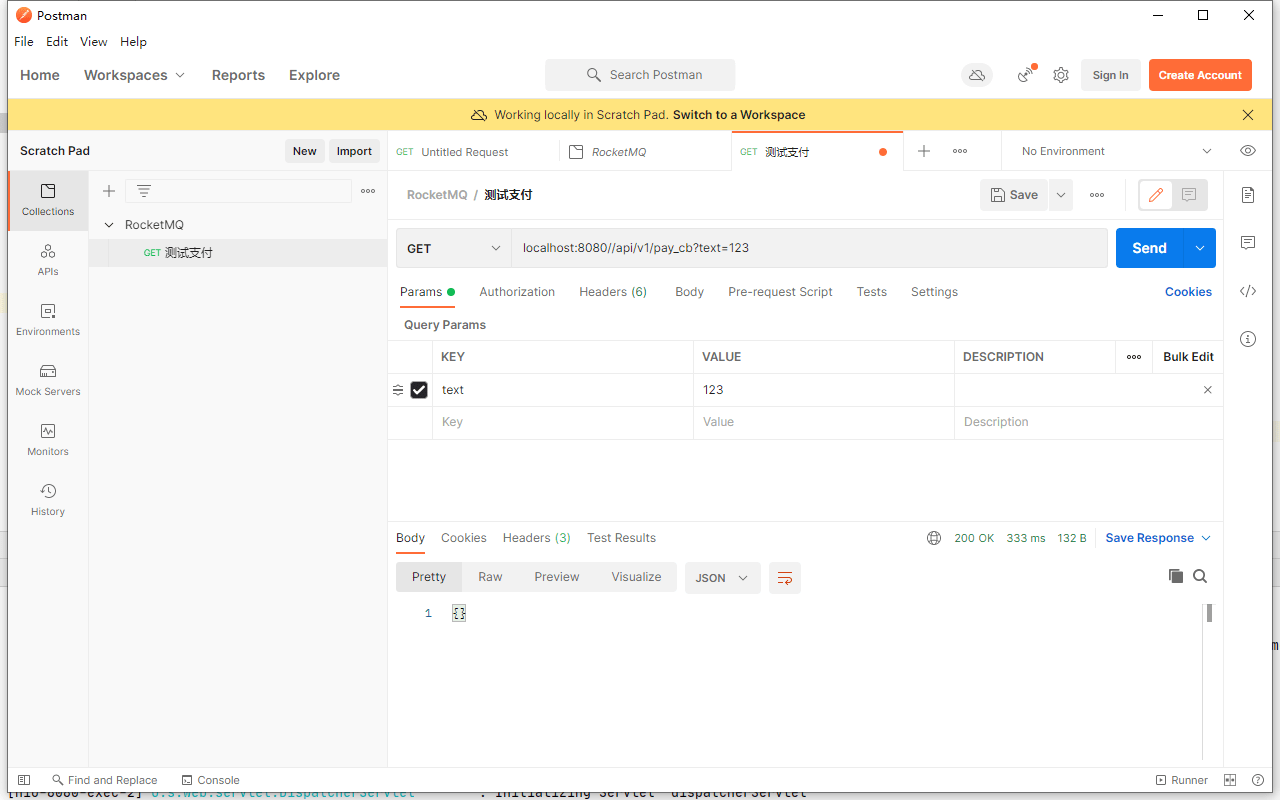
Task: Open request info icon in right sidebar
Action: point(1248,339)
